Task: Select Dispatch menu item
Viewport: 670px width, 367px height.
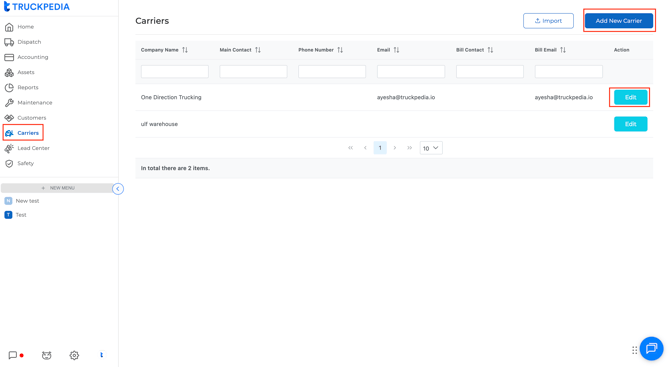Action: (x=29, y=42)
